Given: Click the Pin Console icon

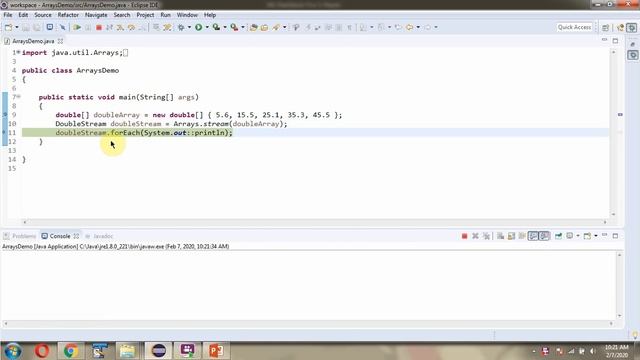Looking at the screenshot, I should (x=558, y=236).
